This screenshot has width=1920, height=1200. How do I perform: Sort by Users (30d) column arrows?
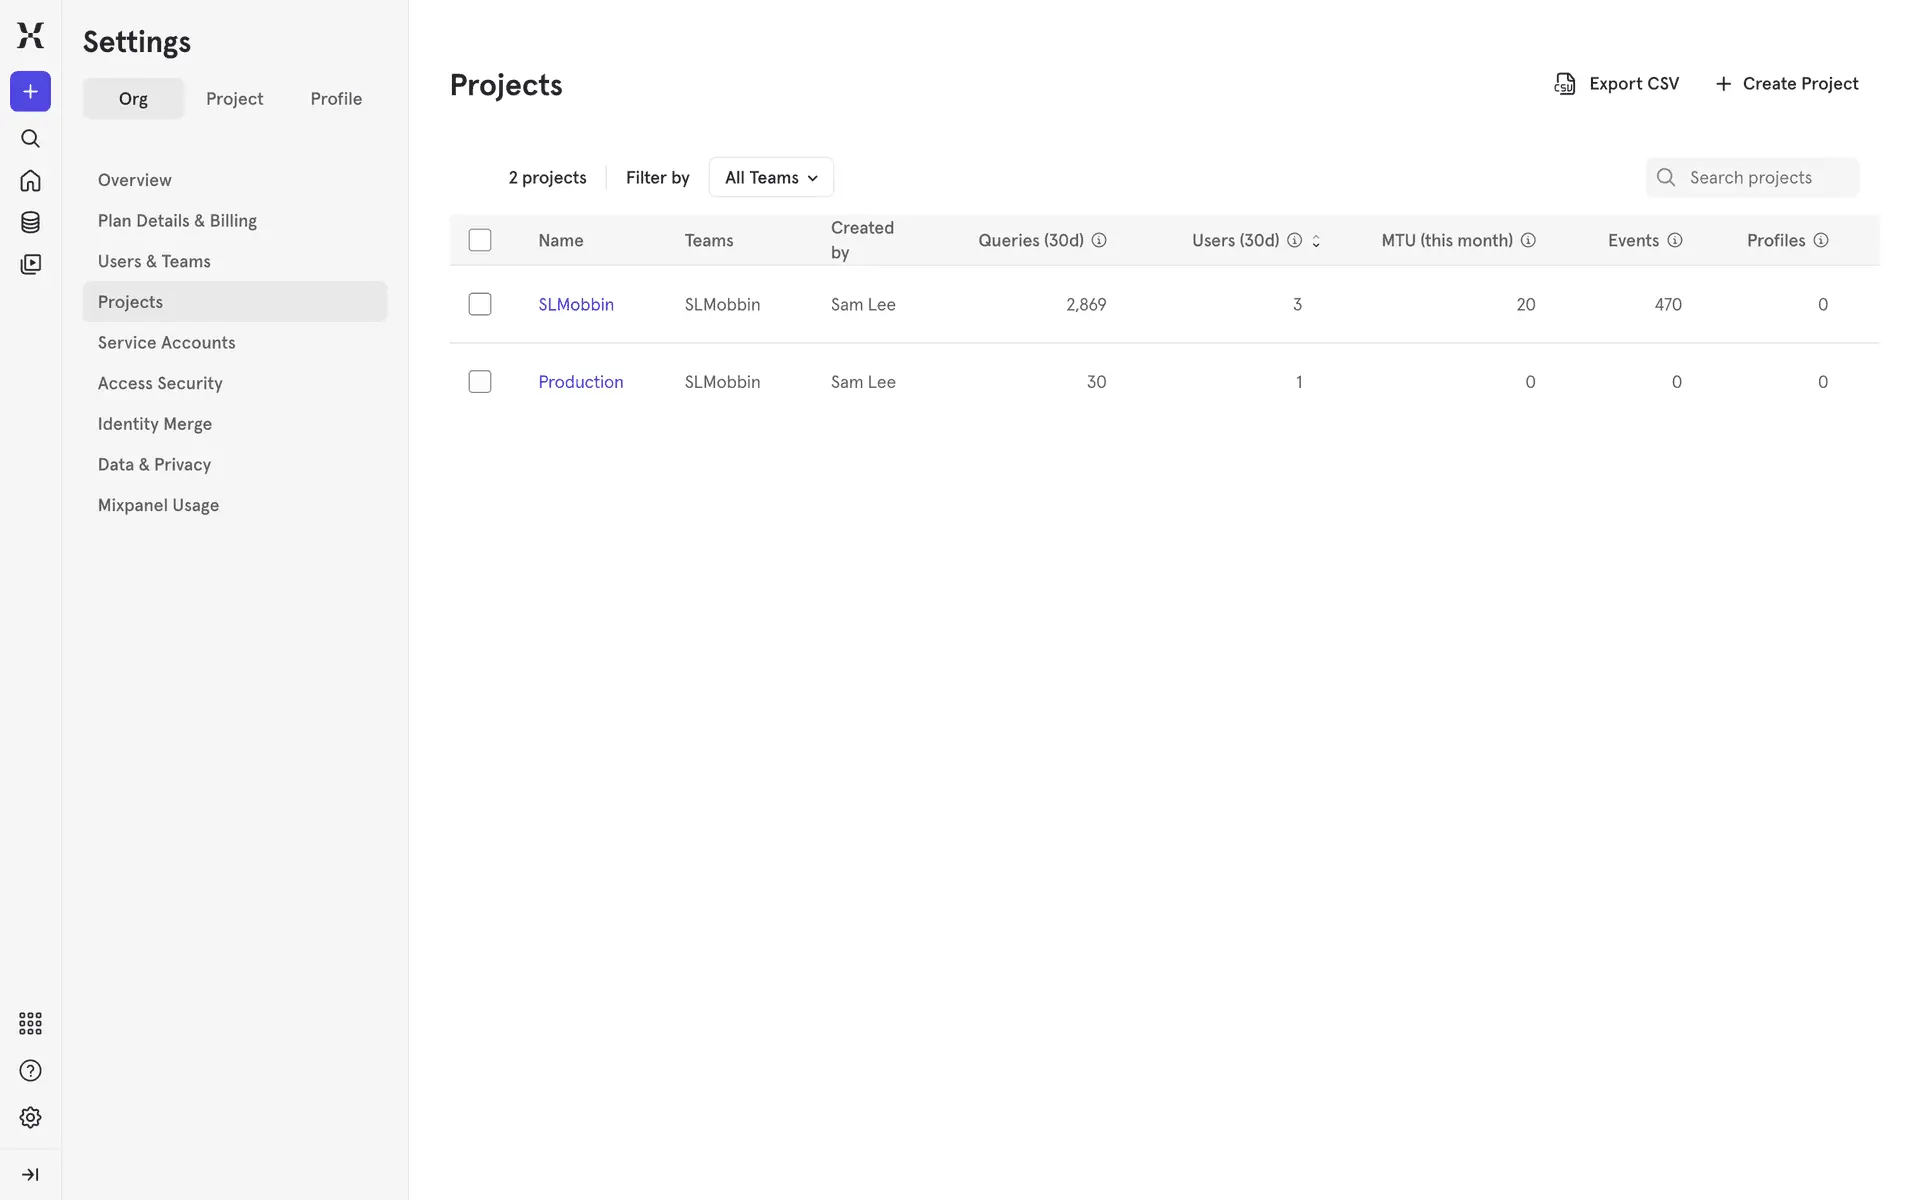[x=1316, y=241]
